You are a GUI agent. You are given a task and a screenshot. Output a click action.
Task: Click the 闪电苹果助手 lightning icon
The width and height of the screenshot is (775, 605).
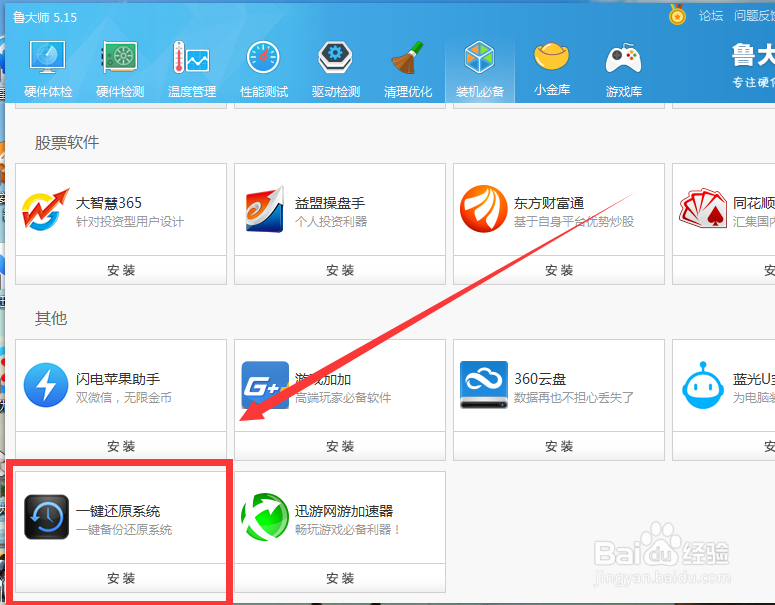46,385
